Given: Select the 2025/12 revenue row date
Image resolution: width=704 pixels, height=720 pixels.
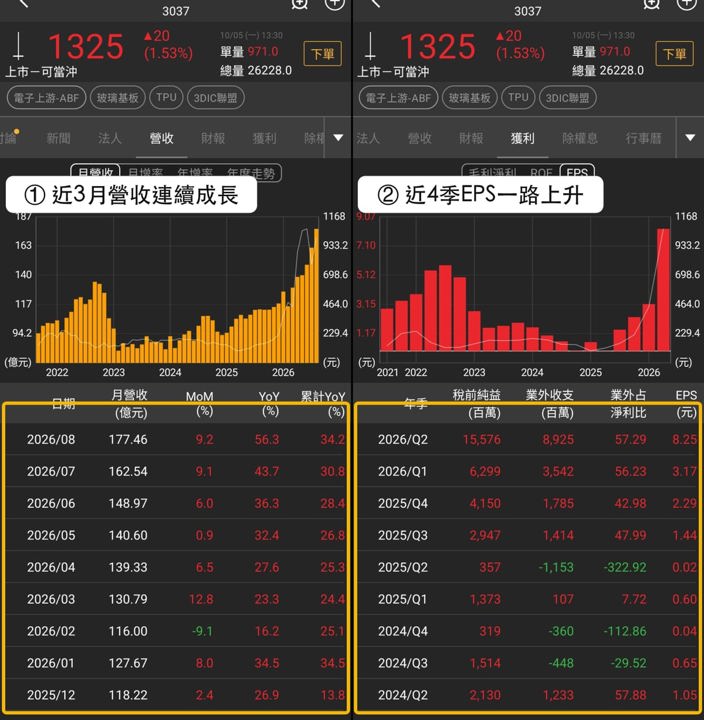Looking at the screenshot, I should (51, 695).
